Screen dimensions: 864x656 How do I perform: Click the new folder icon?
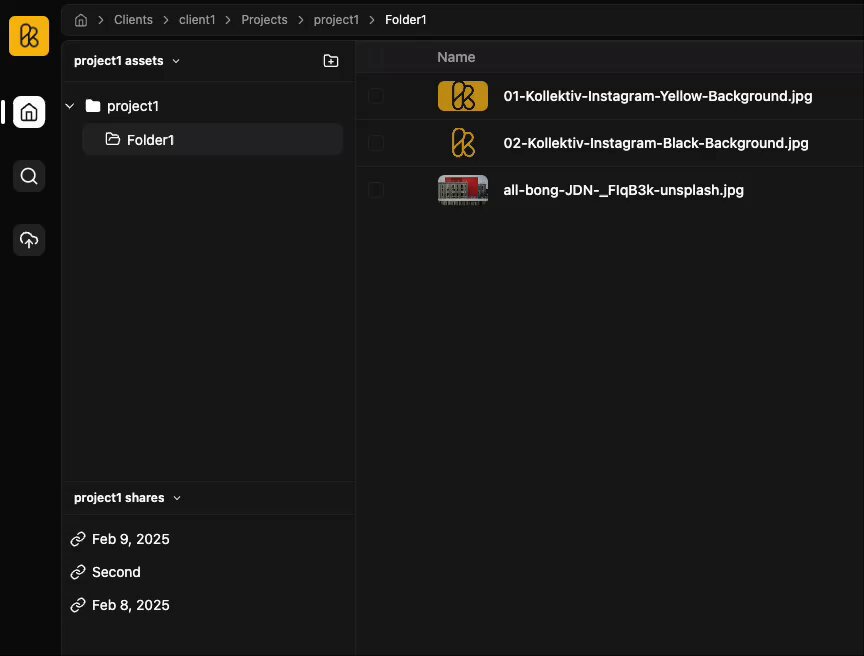click(x=331, y=61)
